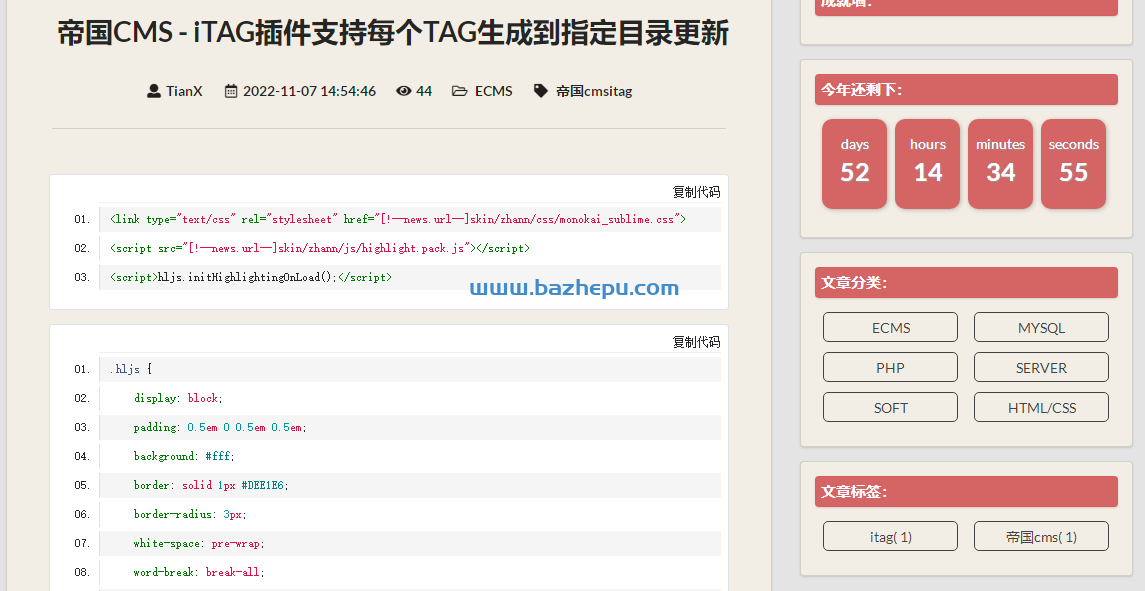Click the display: block code line
This screenshot has width=1145, height=591.
[x=410, y=398]
